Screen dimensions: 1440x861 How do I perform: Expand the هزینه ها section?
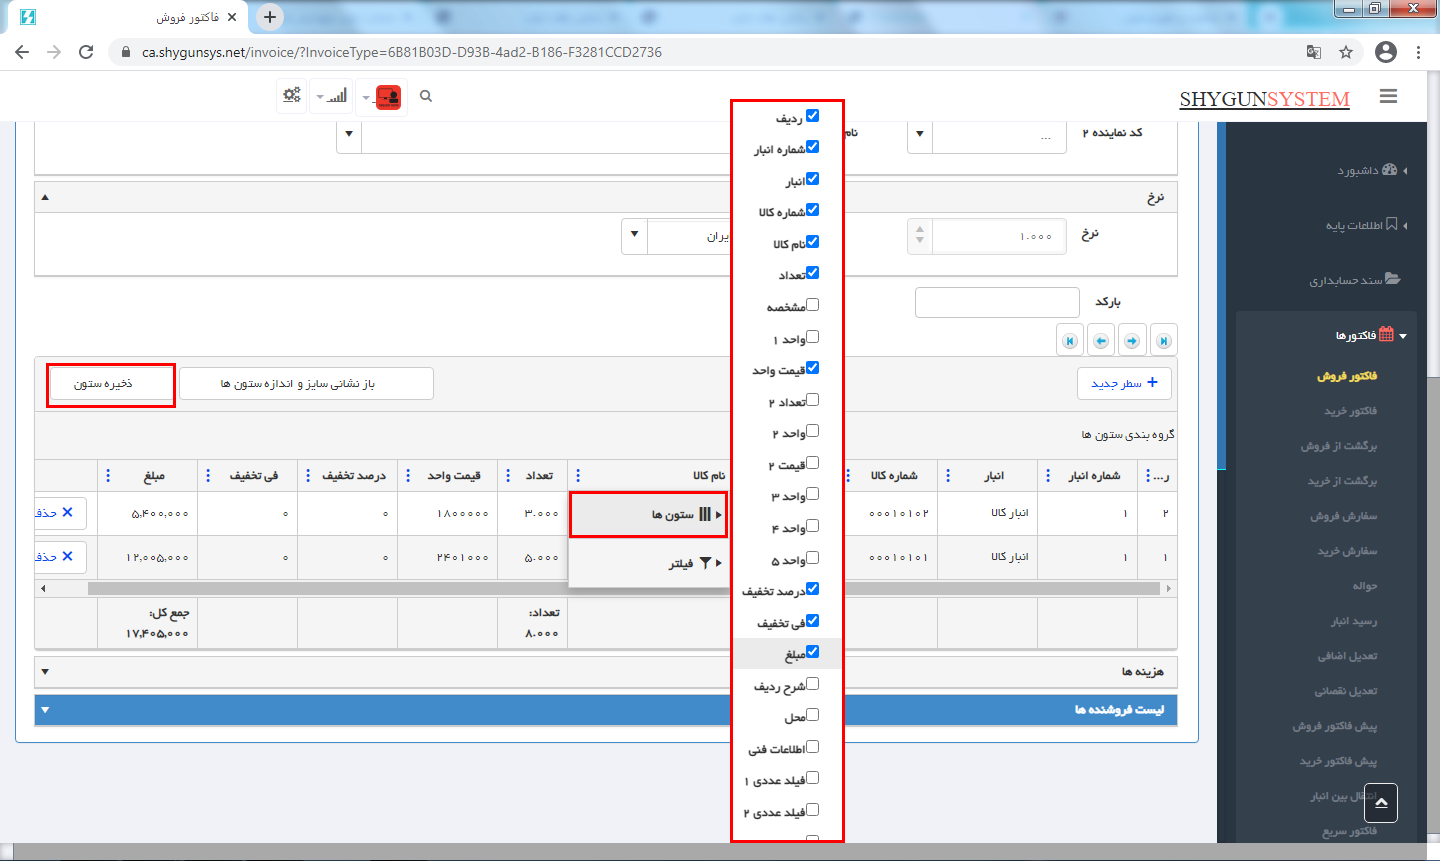click(x=45, y=672)
